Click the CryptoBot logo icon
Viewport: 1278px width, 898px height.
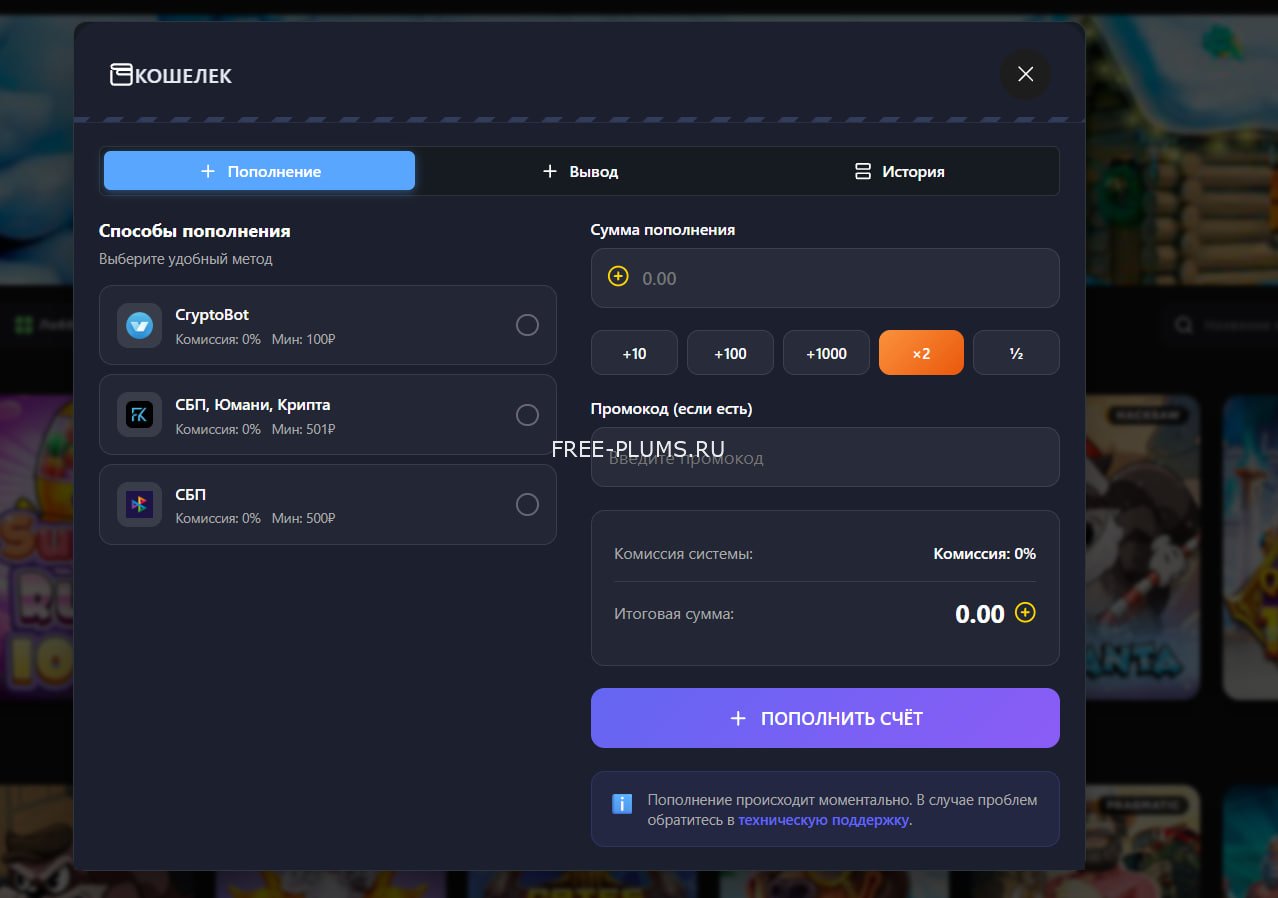click(x=139, y=325)
